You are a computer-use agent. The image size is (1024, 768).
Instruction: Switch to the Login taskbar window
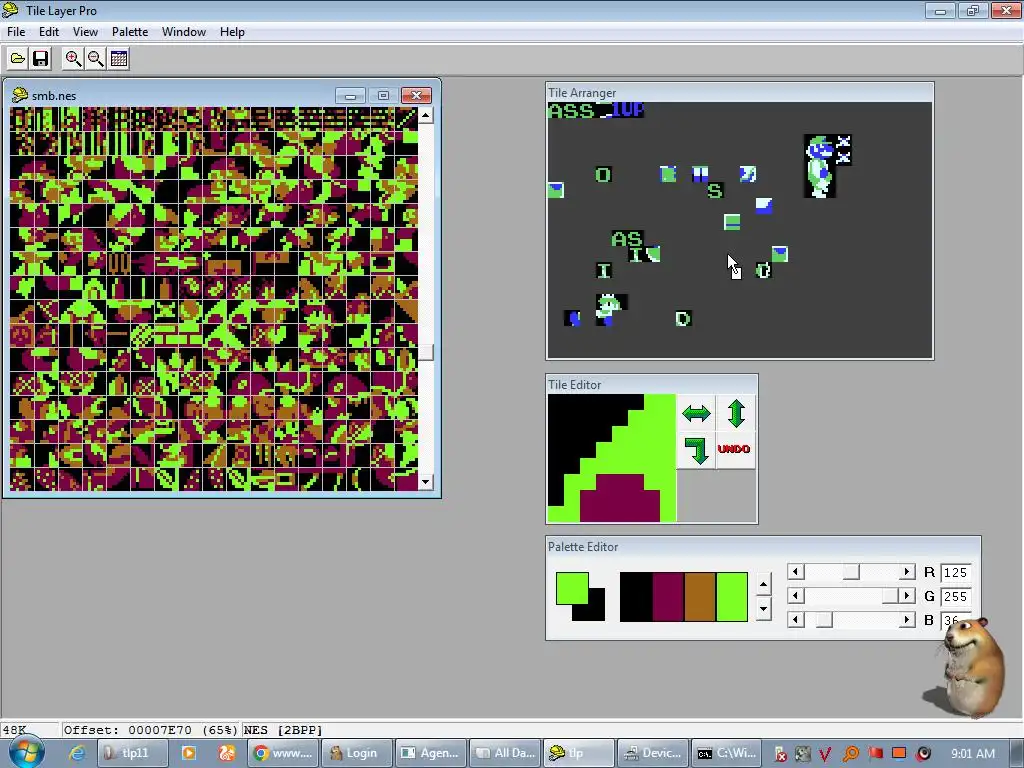click(359, 753)
